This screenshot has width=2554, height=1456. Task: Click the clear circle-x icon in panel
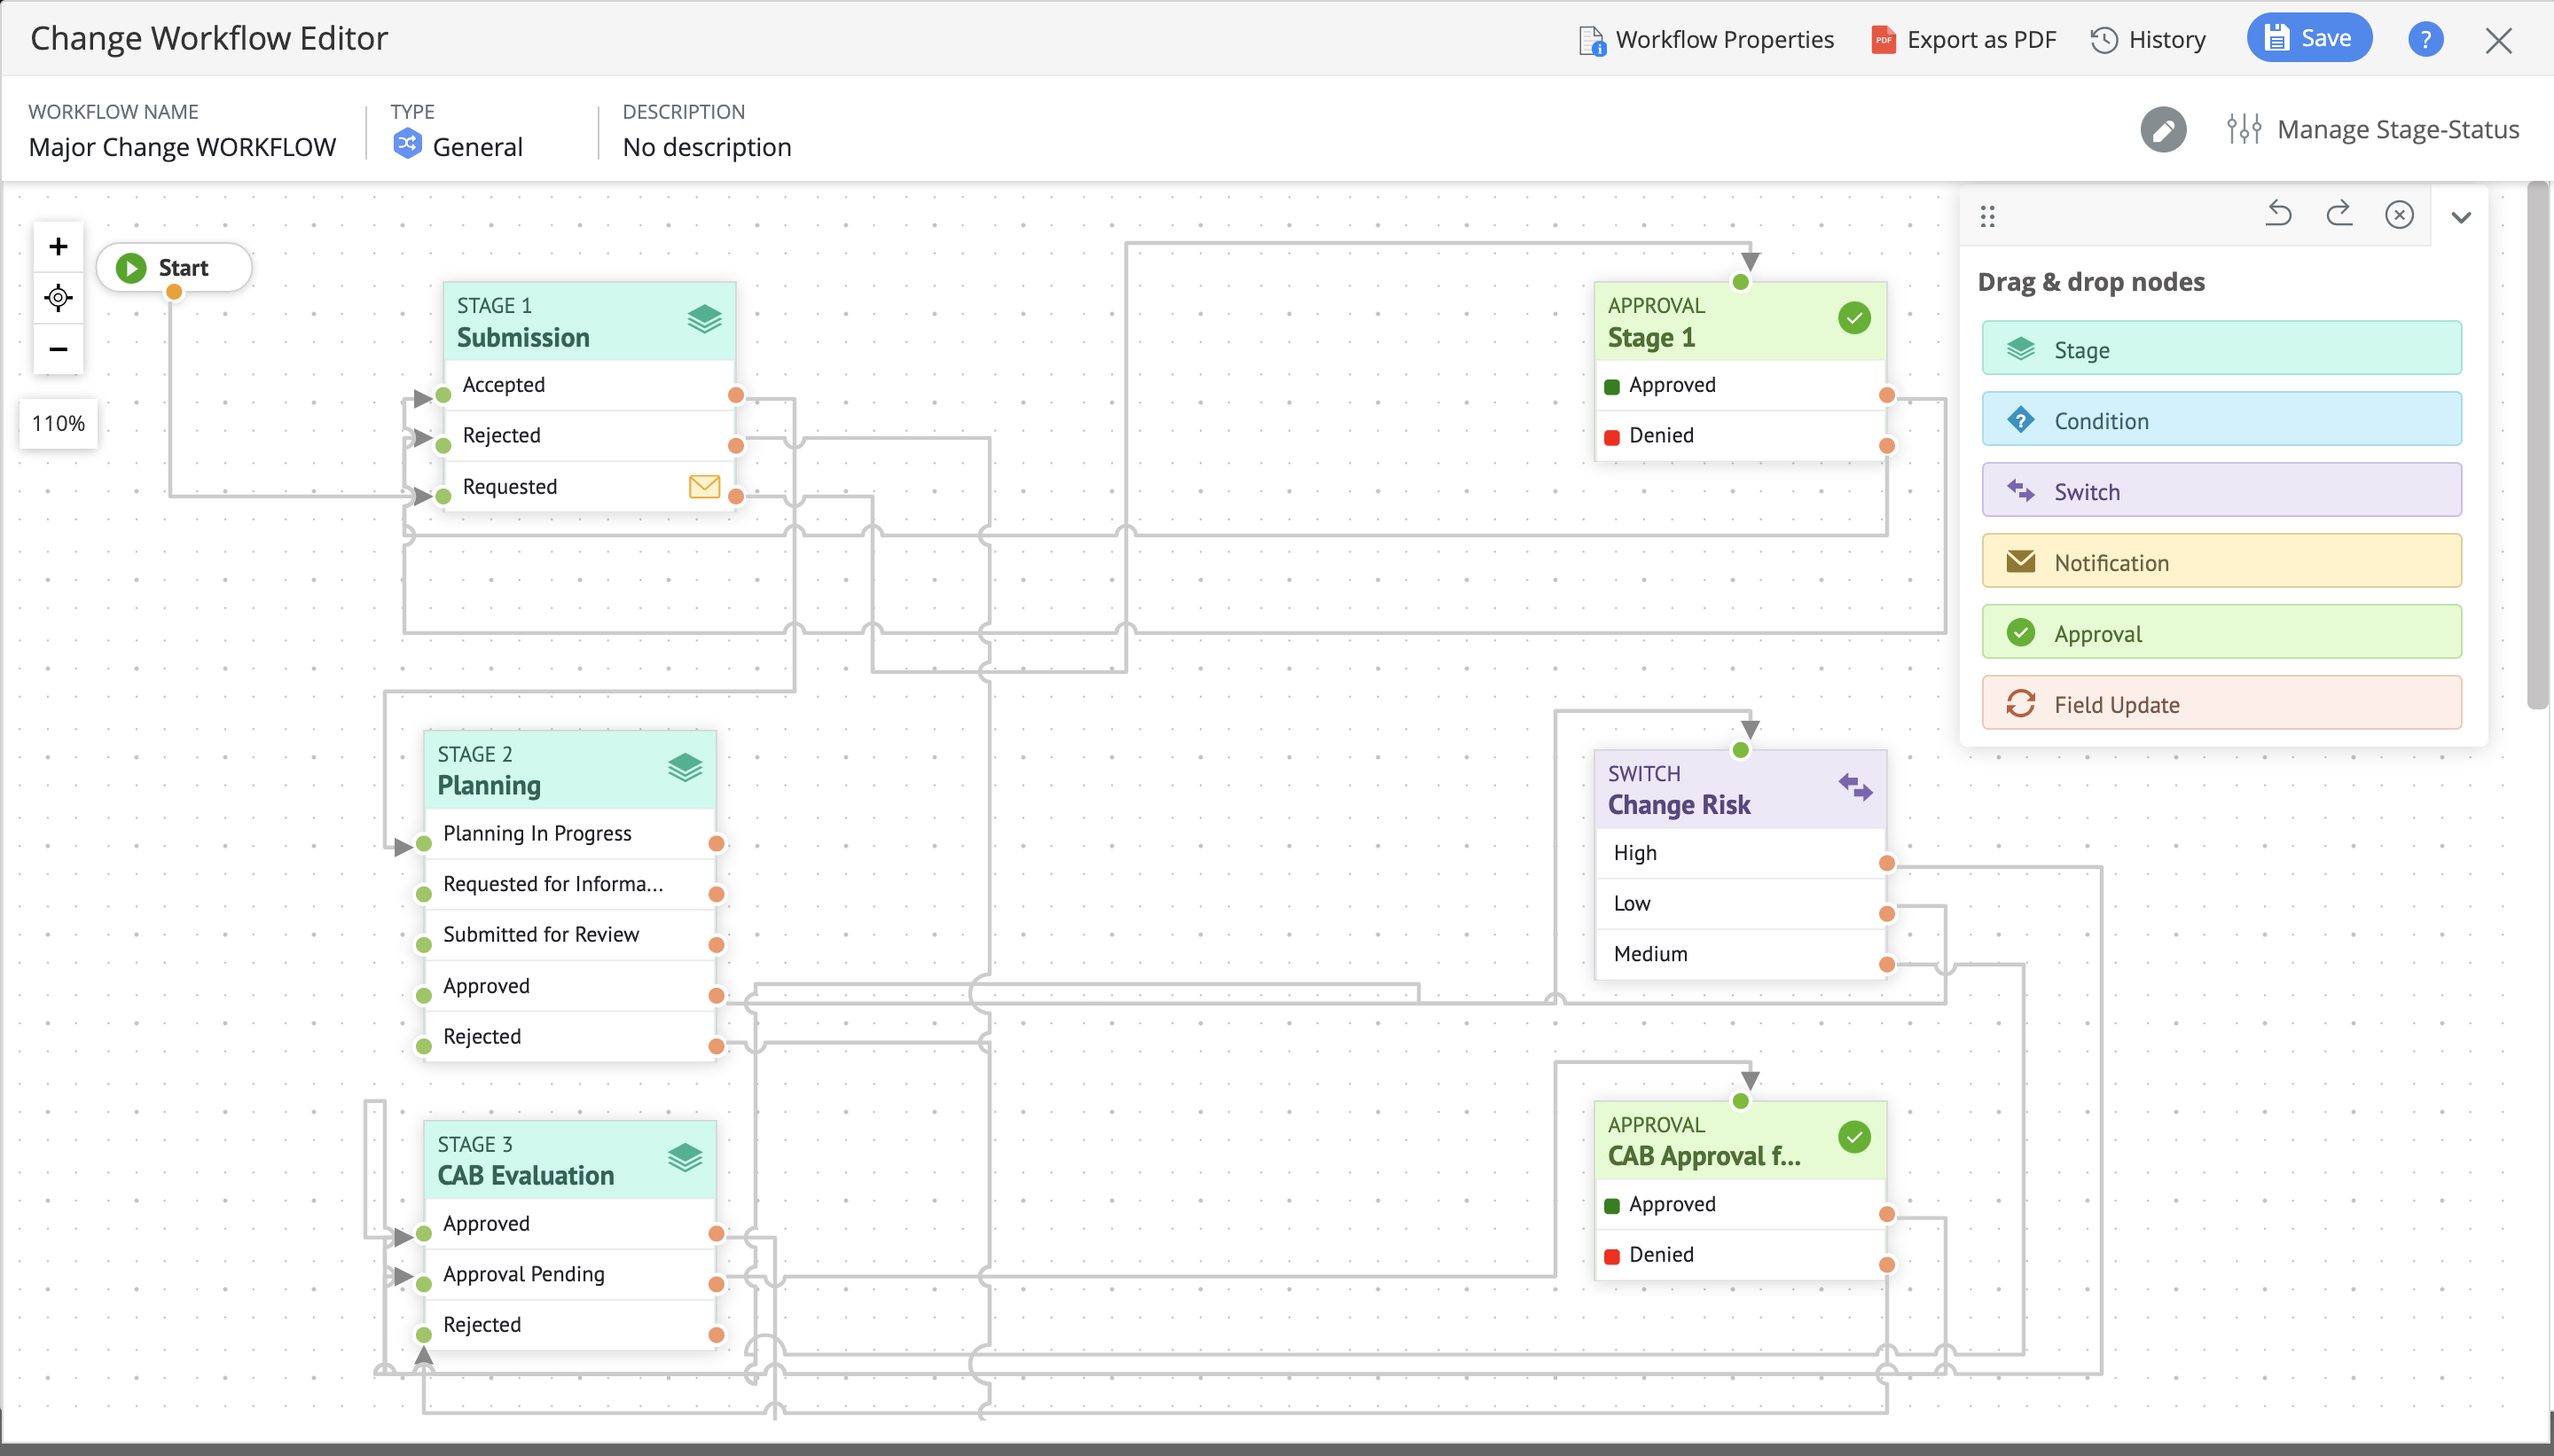click(x=2399, y=215)
